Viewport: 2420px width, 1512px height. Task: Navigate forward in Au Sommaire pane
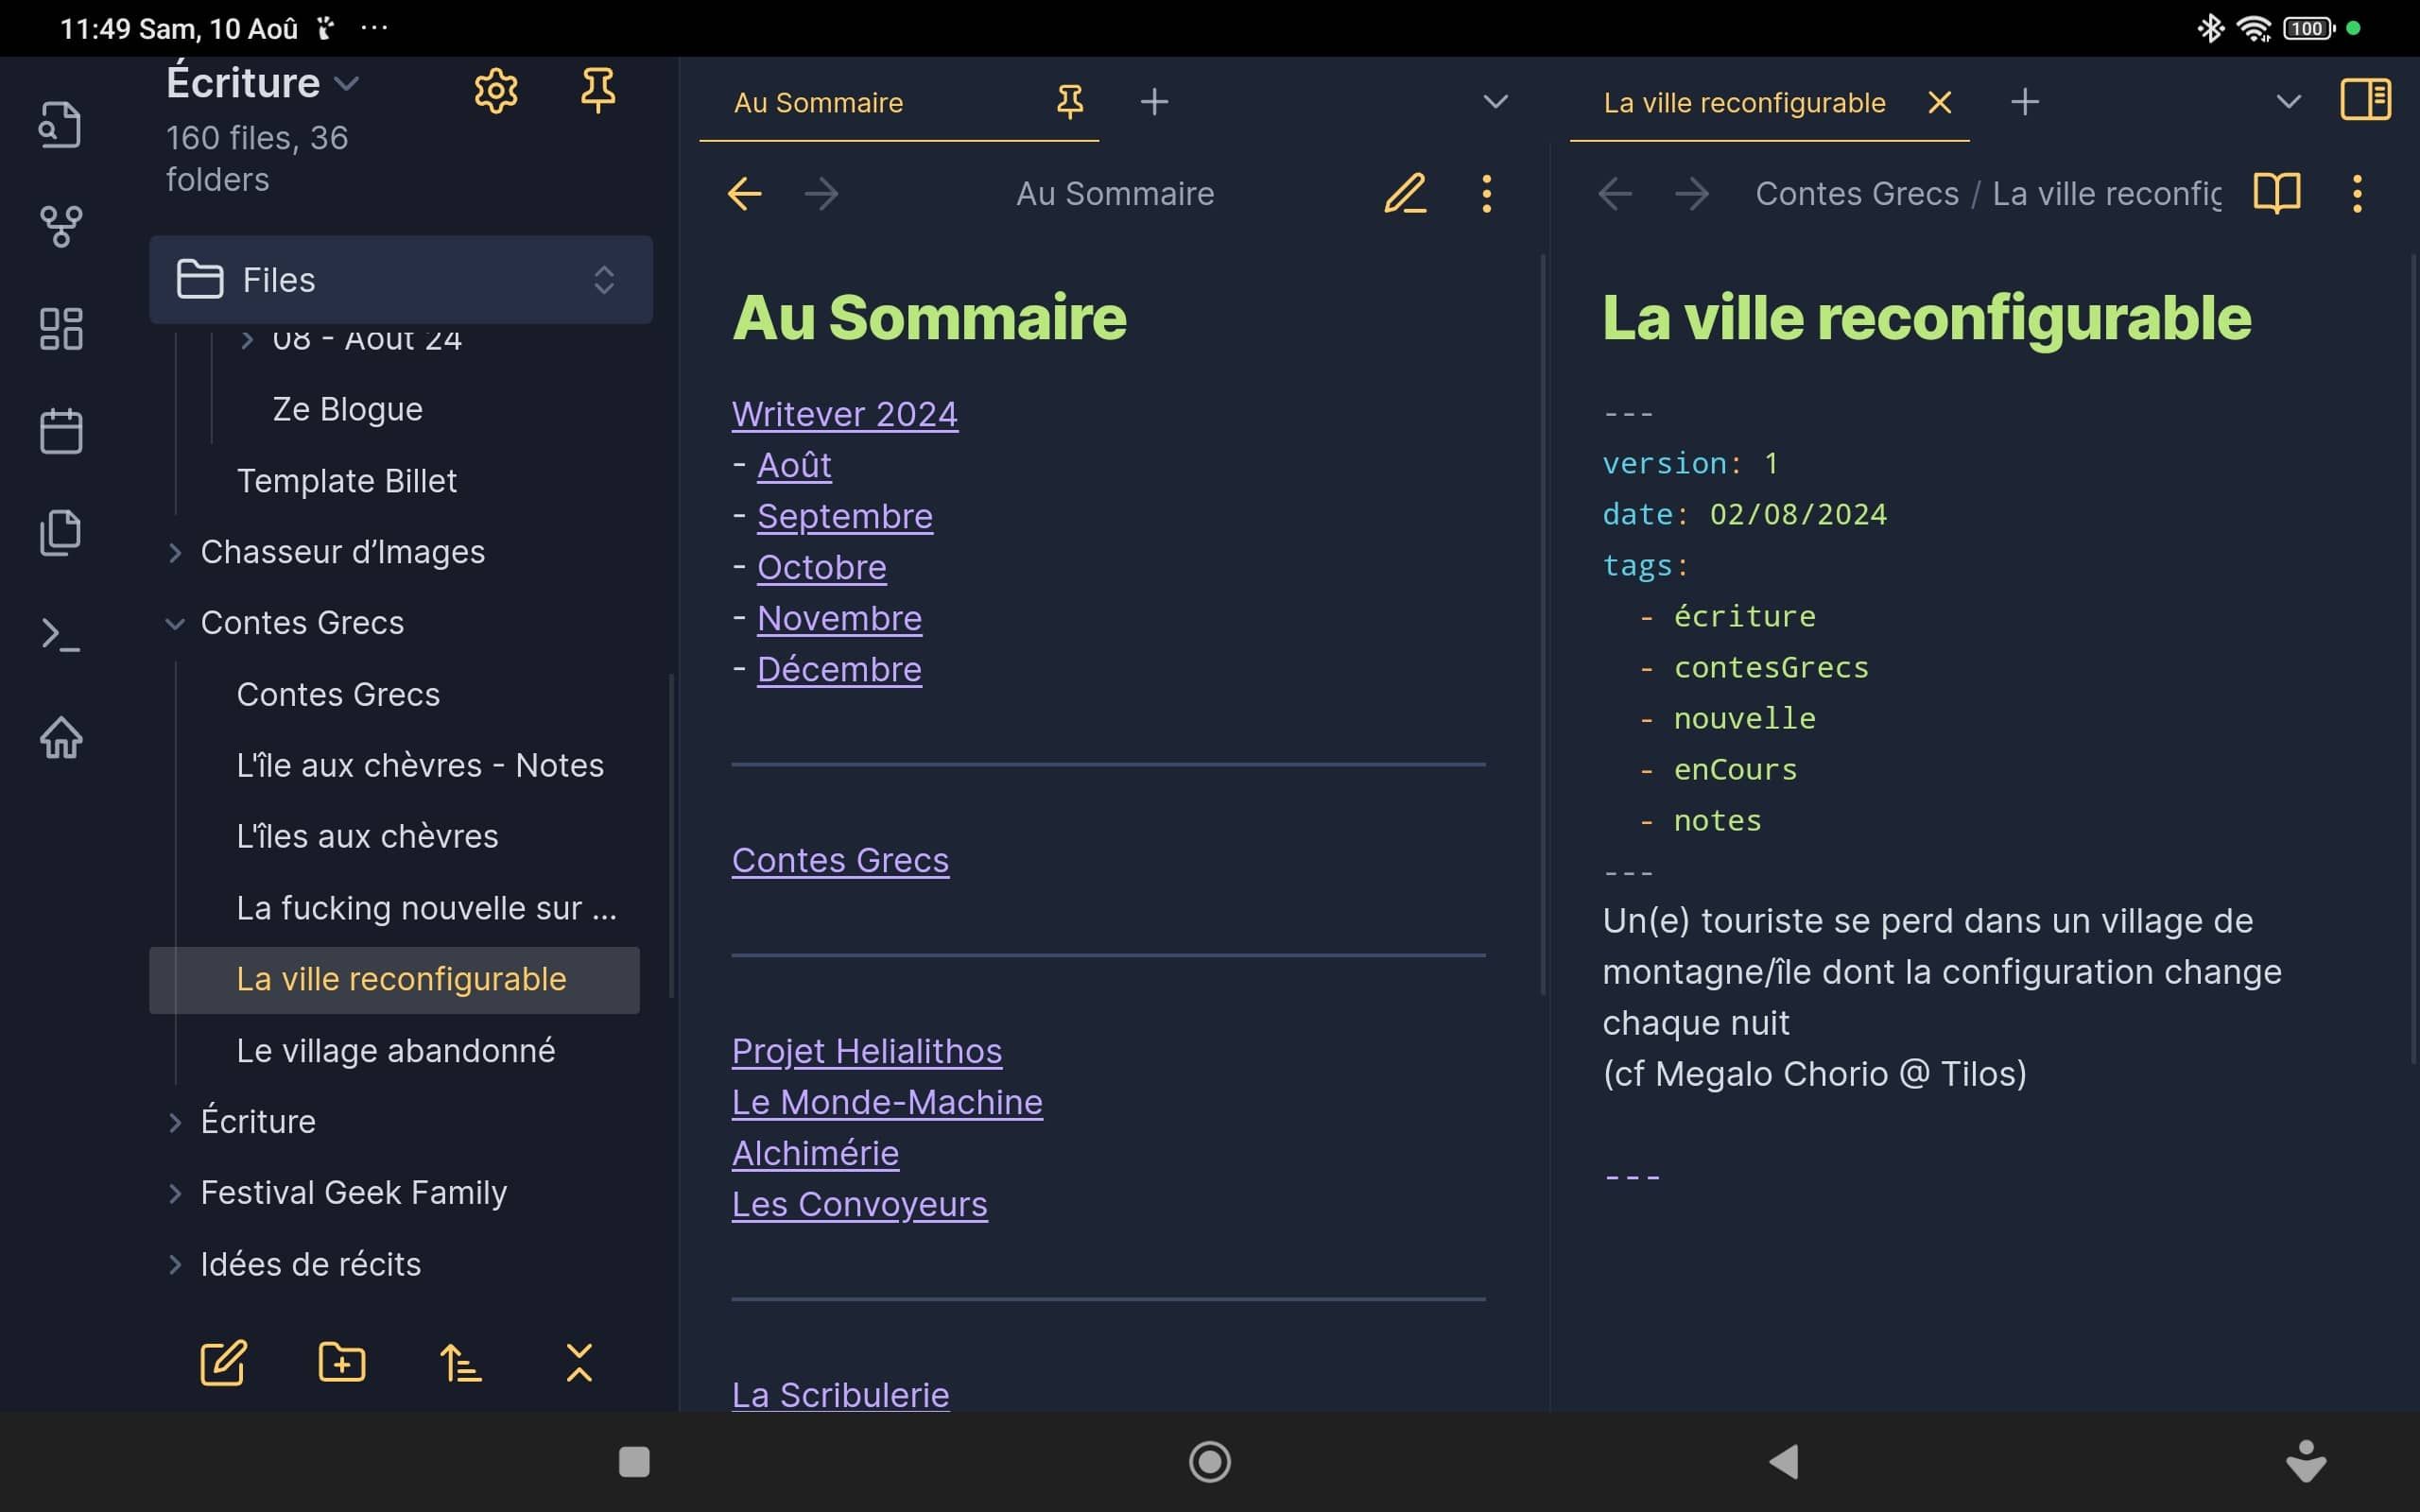click(x=822, y=194)
